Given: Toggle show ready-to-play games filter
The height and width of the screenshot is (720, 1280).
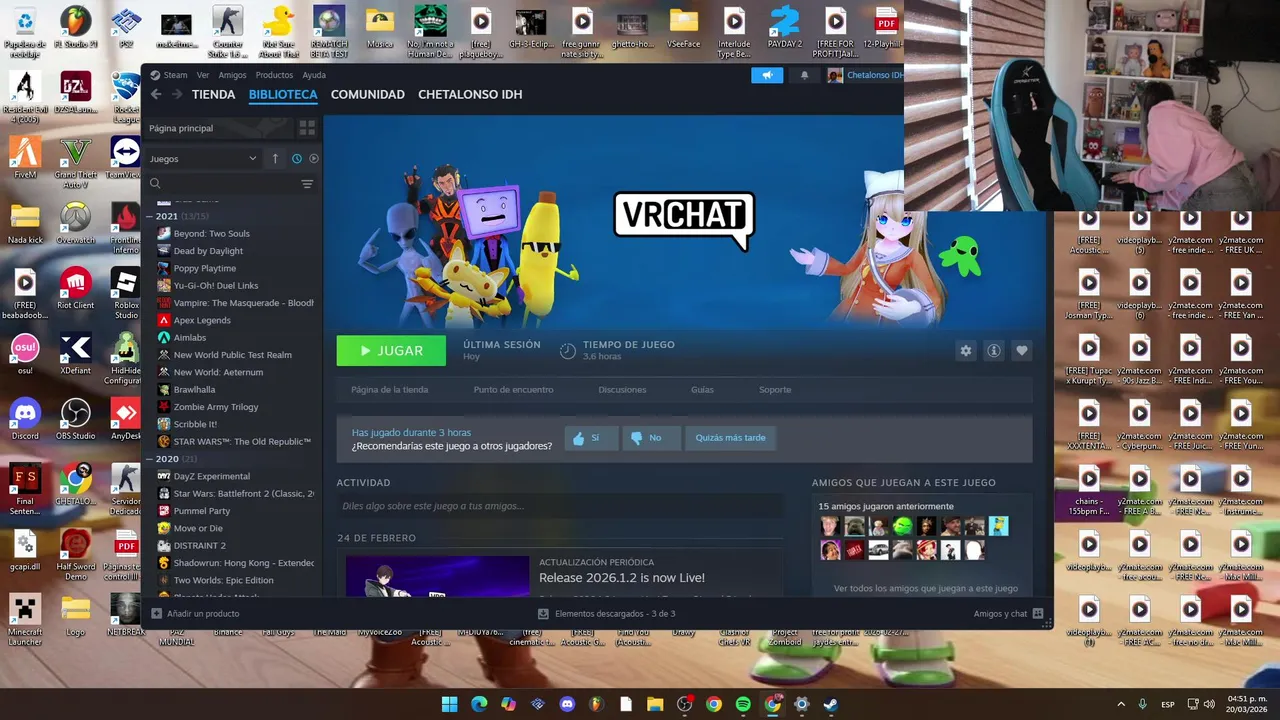Looking at the screenshot, I should (x=313, y=158).
